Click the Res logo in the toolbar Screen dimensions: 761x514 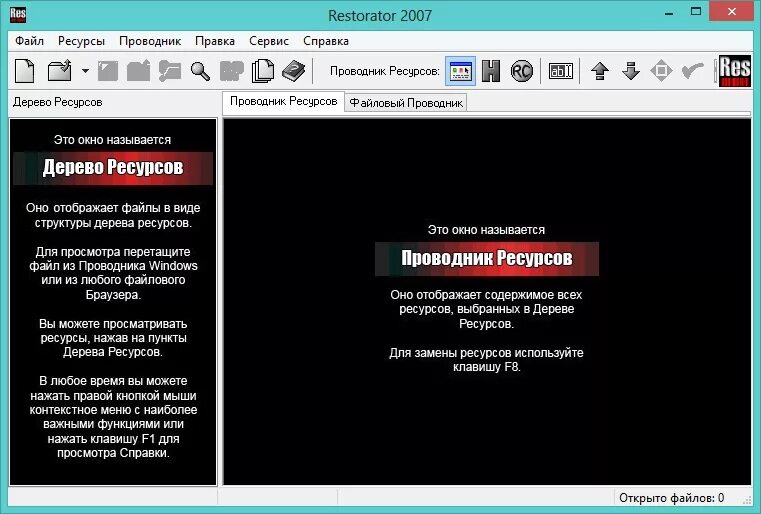coord(735,71)
